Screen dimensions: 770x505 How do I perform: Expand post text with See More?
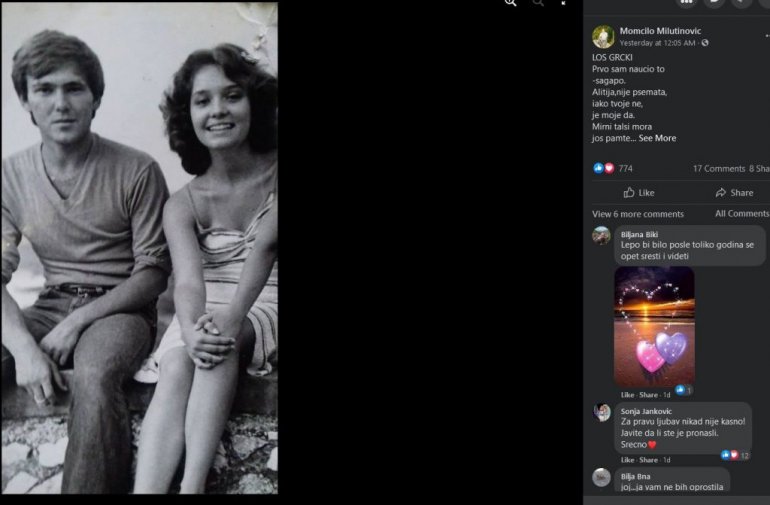coord(657,138)
